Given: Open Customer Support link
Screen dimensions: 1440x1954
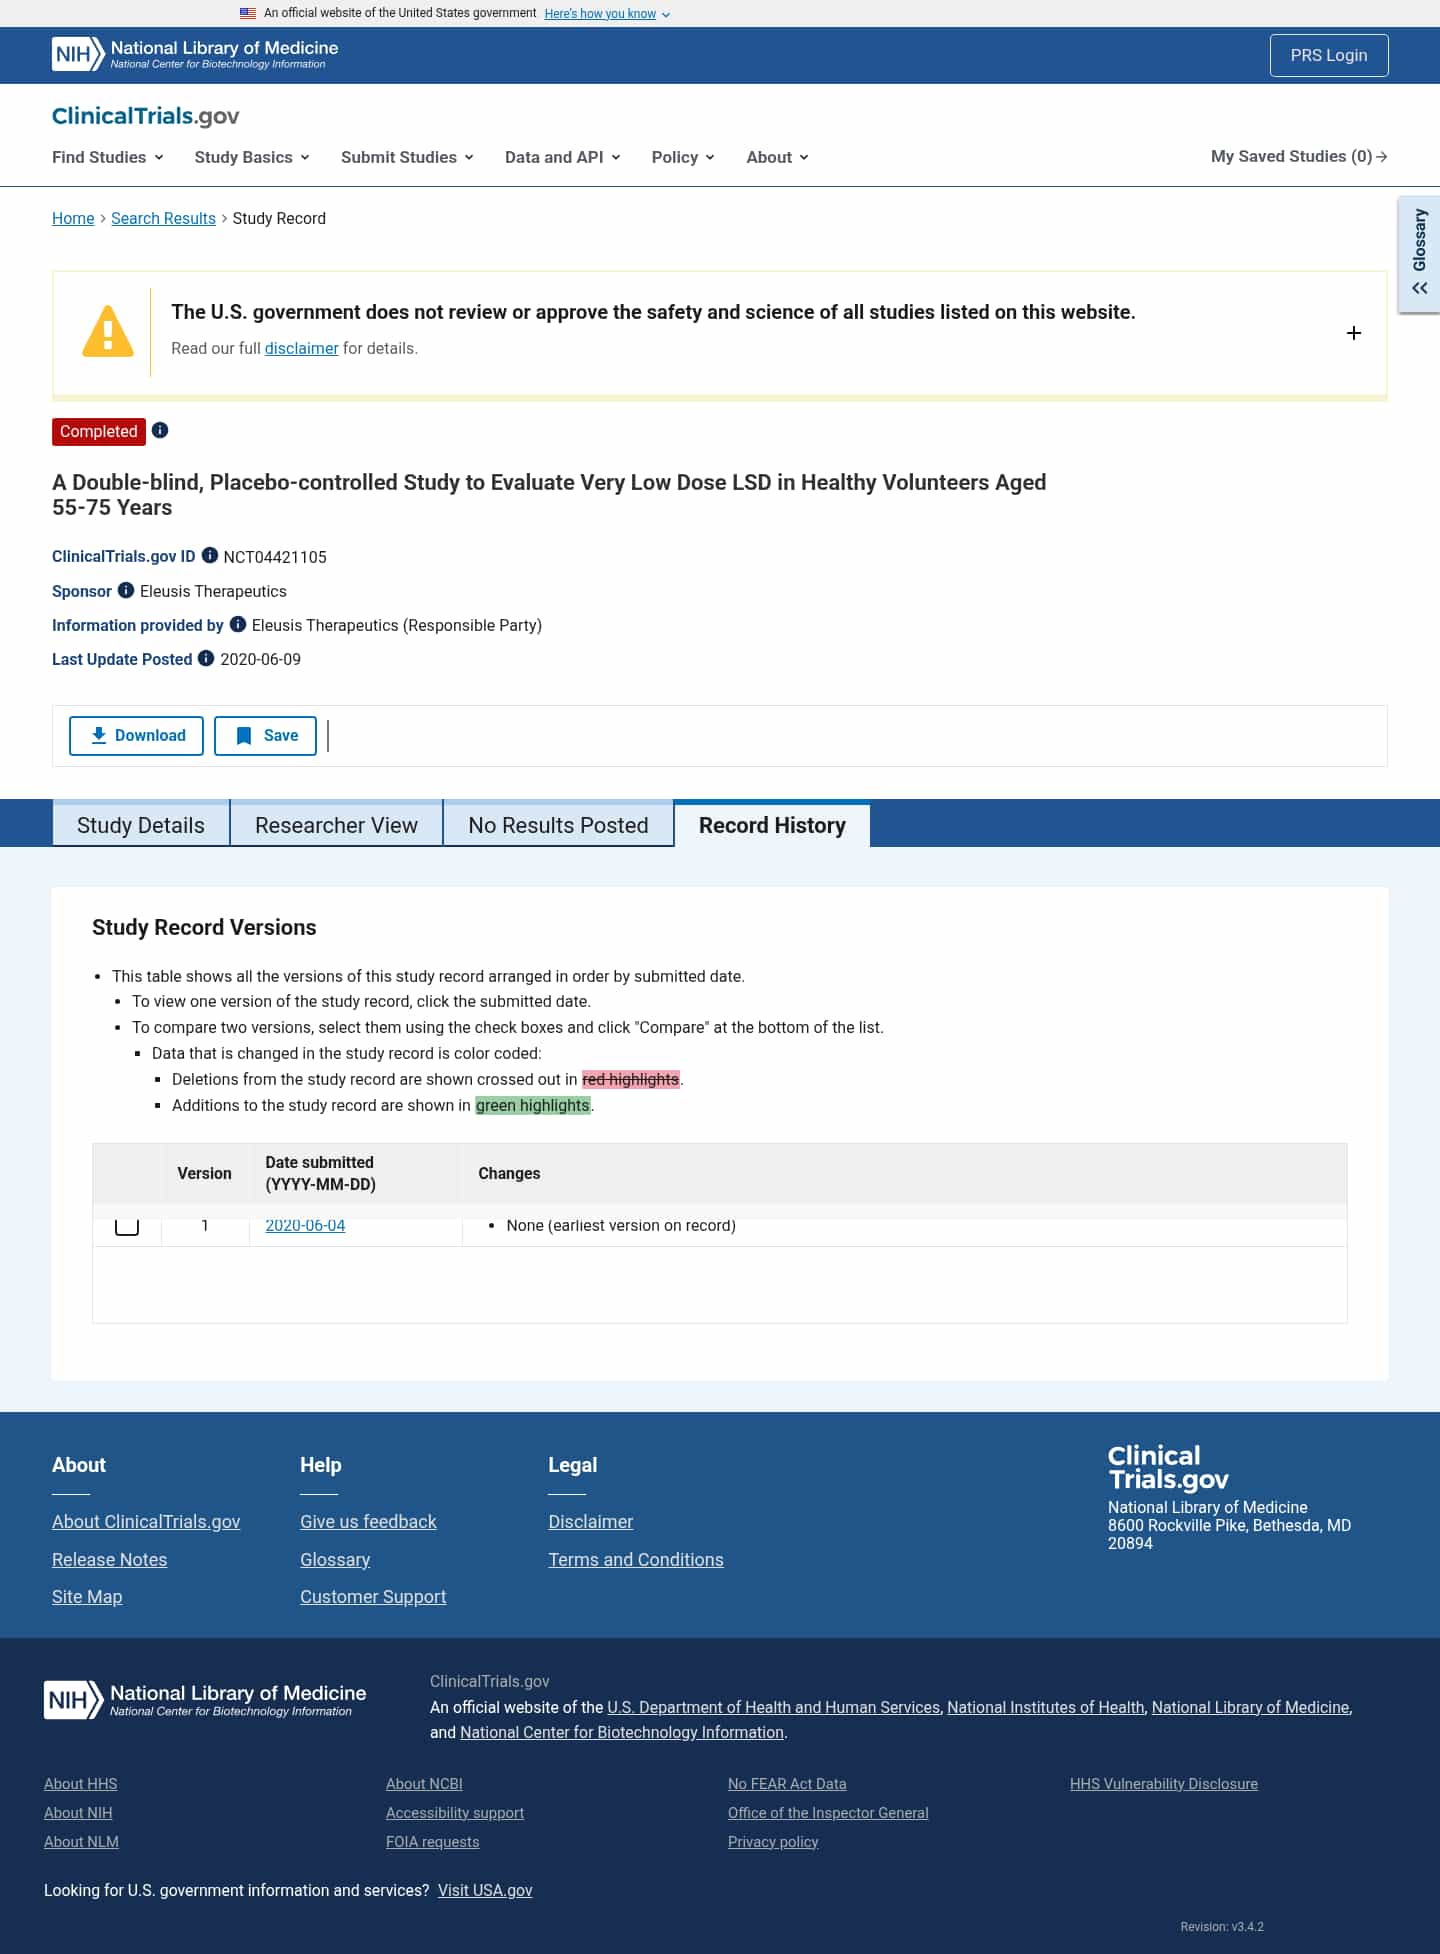Looking at the screenshot, I should coord(373,1596).
